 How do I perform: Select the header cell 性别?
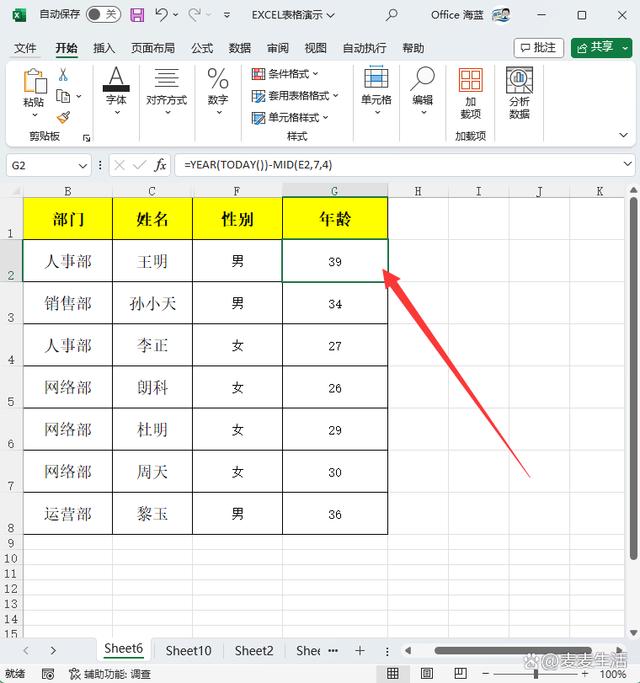point(237,219)
